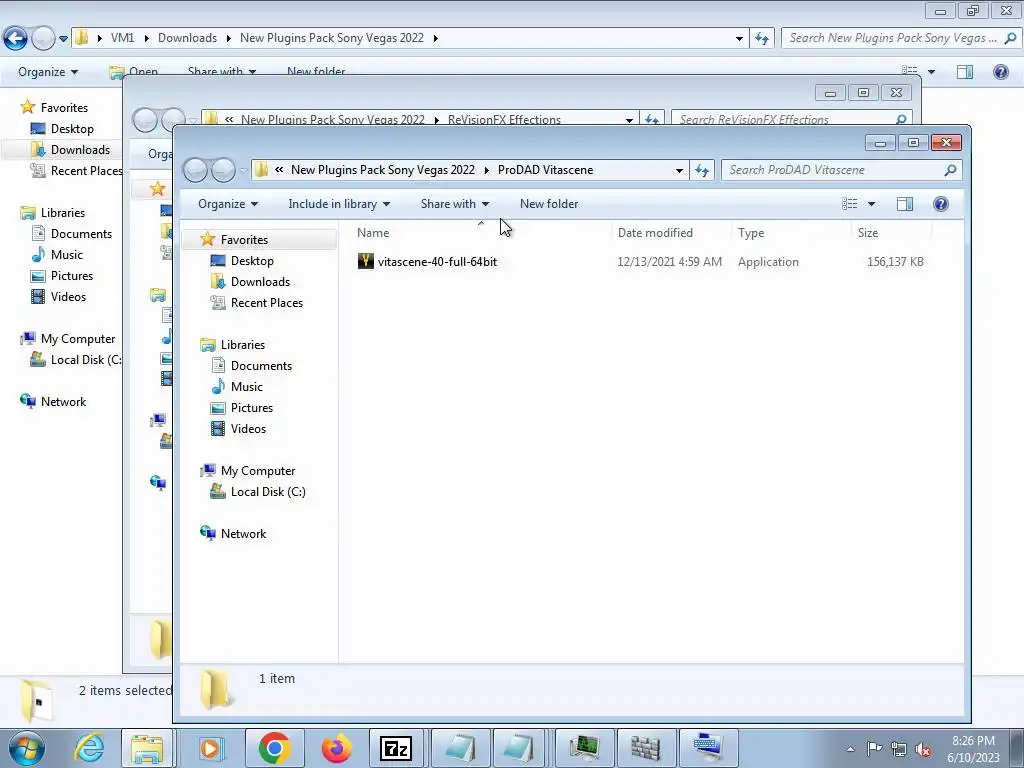Image resolution: width=1024 pixels, height=768 pixels.
Task: Select Network in rear window sidebar
Action: (63, 402)
